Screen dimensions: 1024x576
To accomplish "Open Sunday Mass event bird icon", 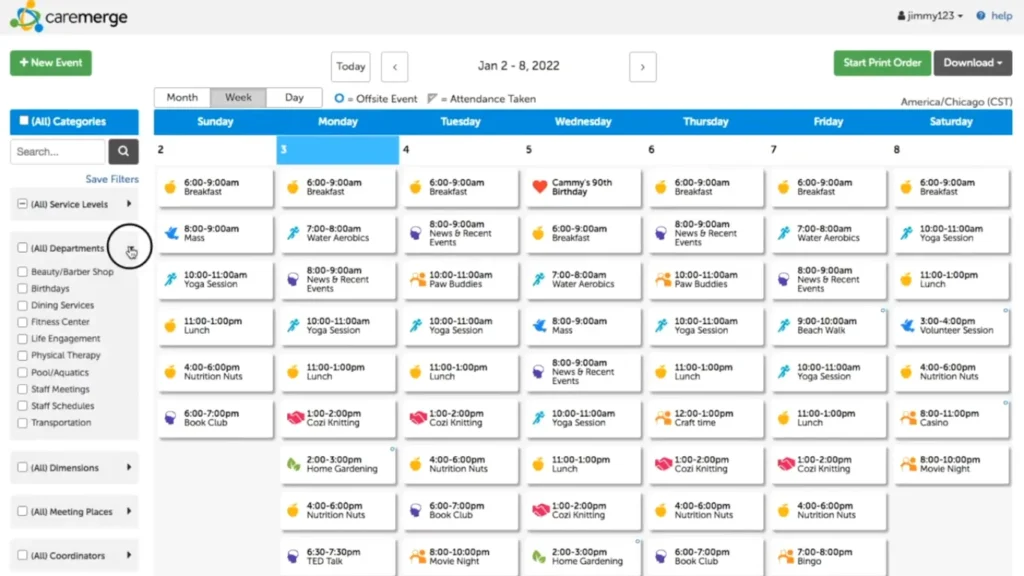I will point(171,233).
